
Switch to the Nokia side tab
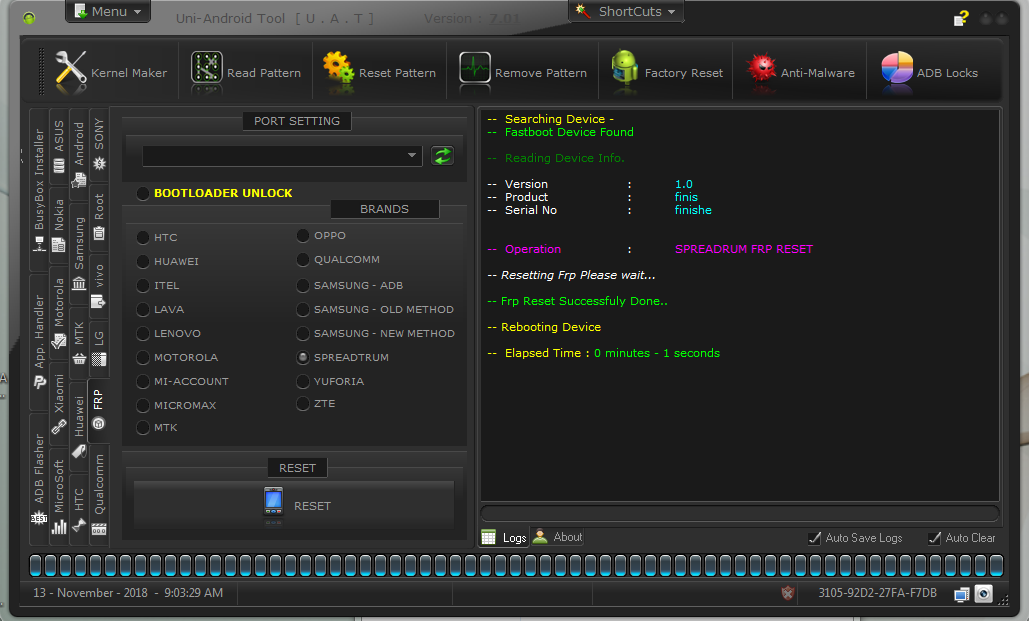click(x=59, y=225)
